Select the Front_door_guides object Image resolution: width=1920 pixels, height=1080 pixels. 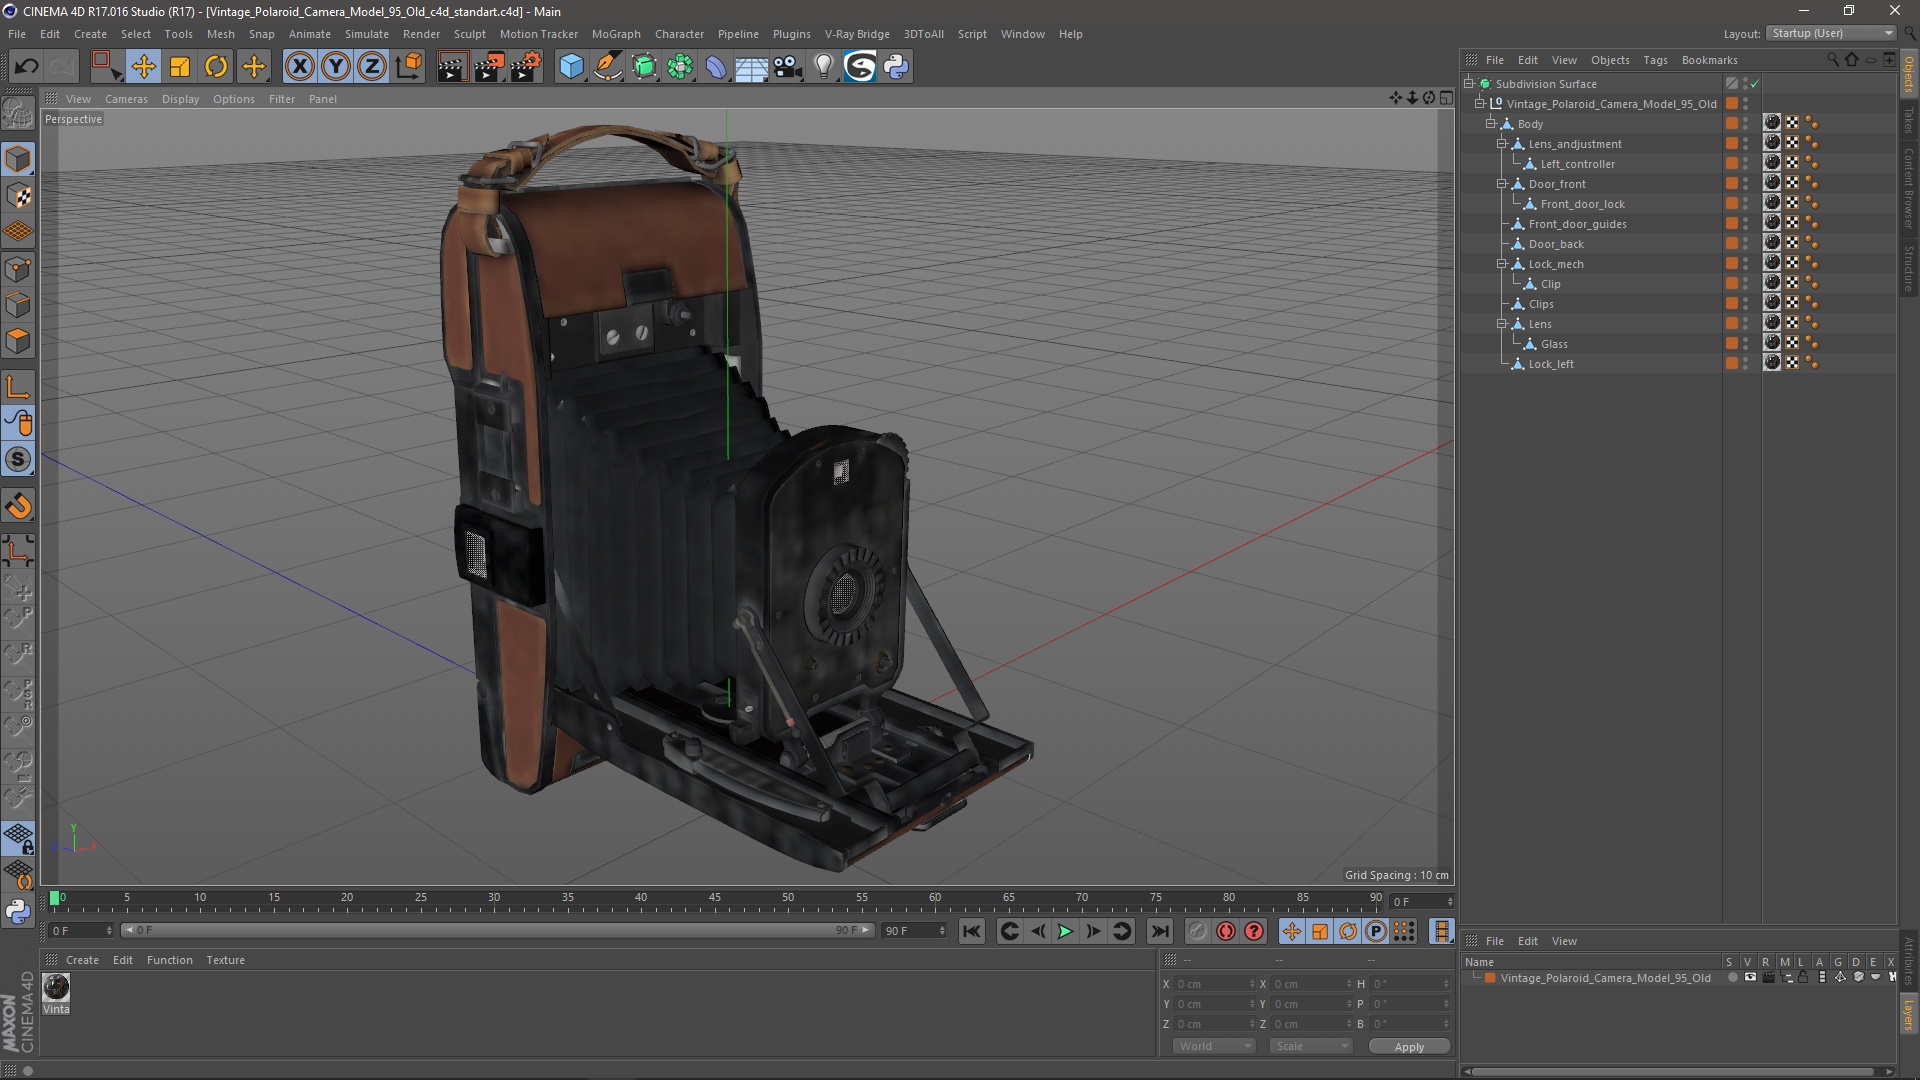coord(1577,224)
